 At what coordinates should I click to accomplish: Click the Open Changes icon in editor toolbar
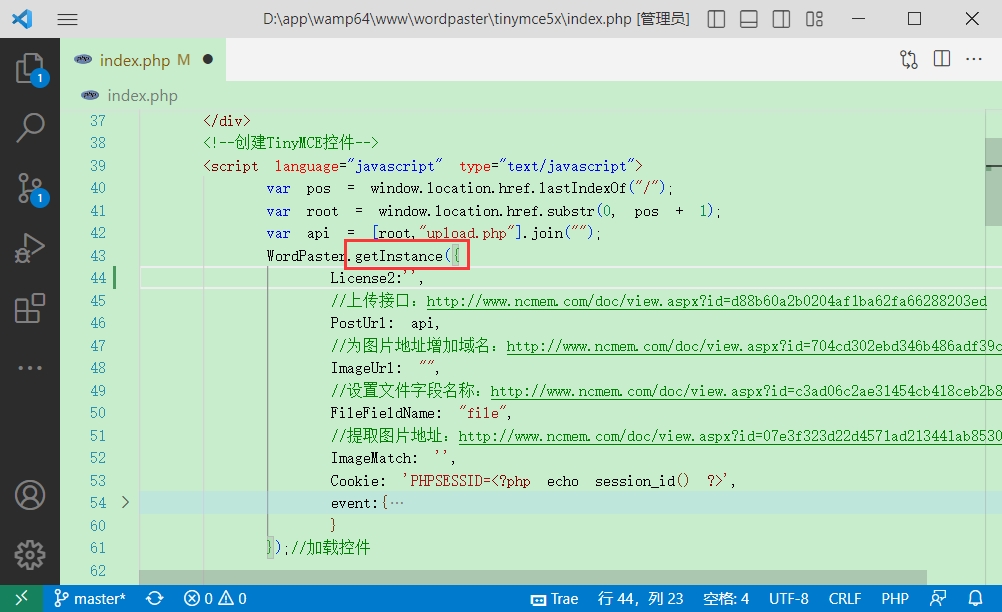click(x=908, y=60)
